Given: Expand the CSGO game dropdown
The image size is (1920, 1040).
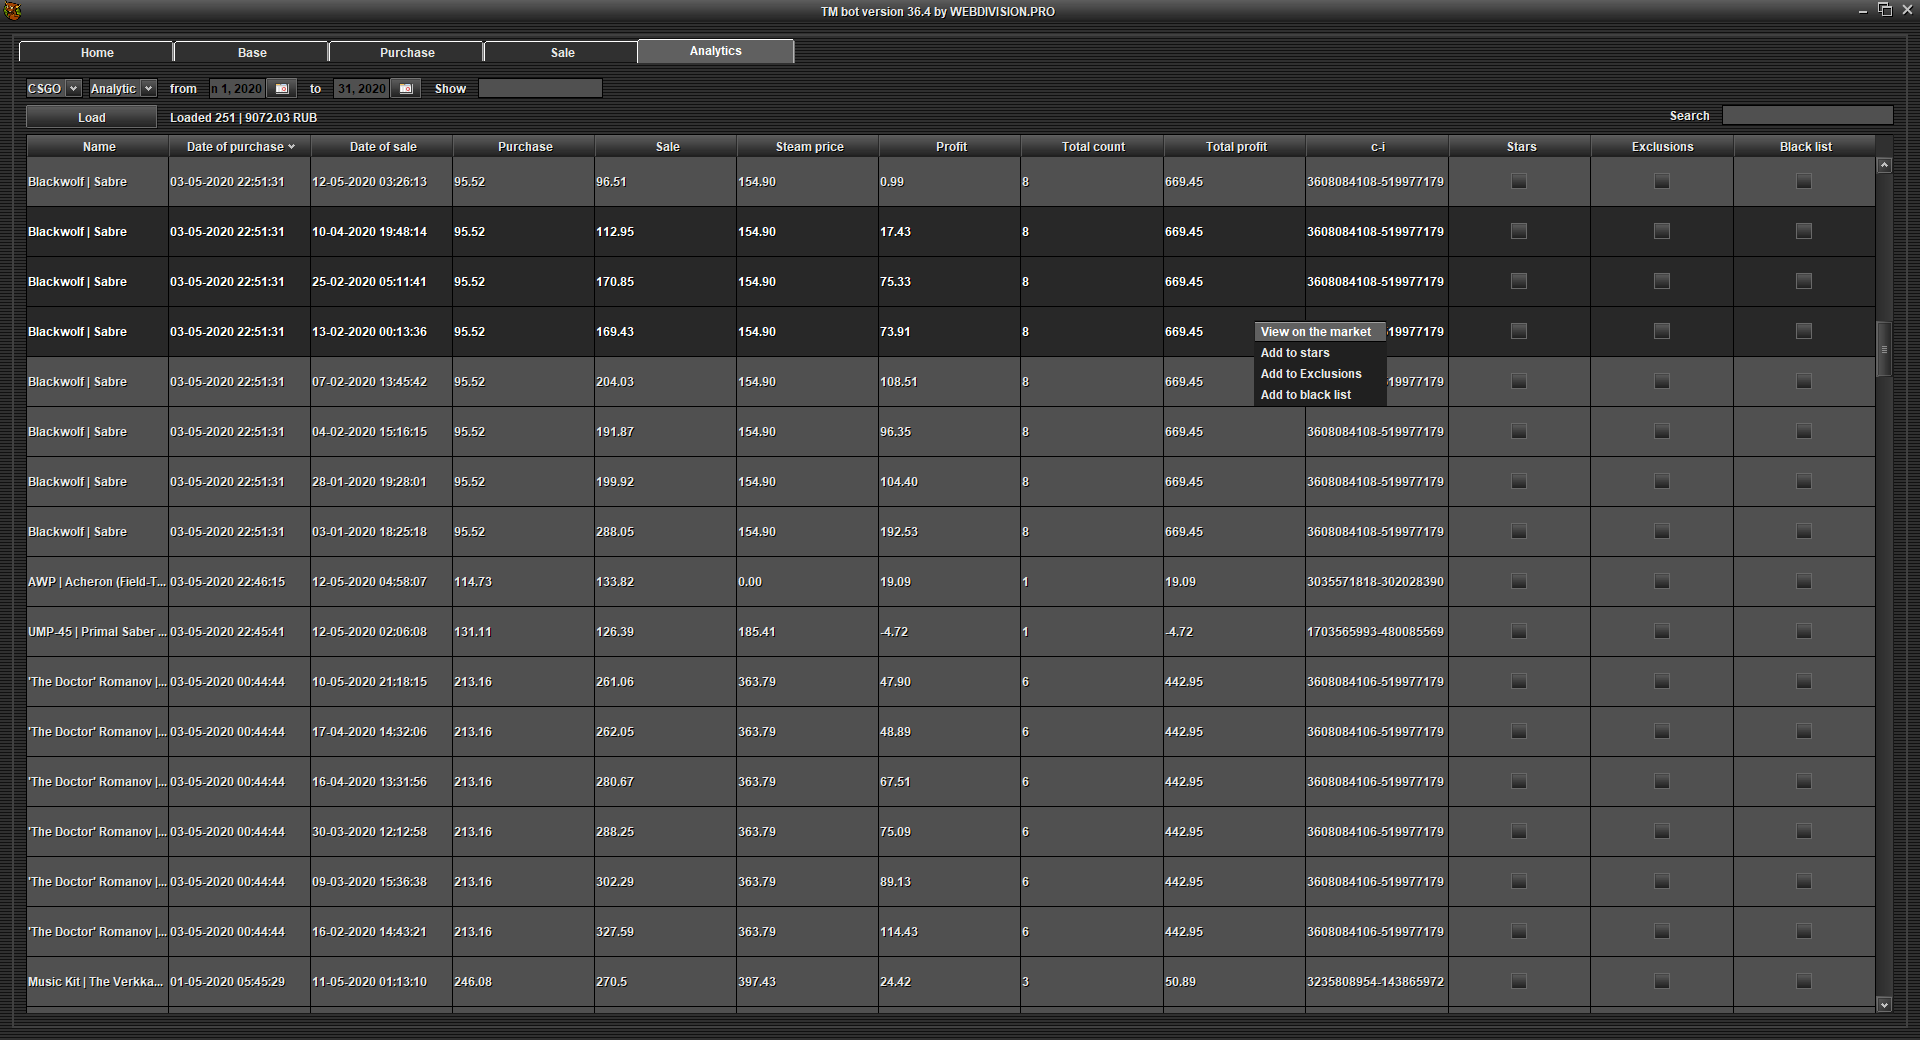Looking at the screenshot, I should click(x=73, y=89).
